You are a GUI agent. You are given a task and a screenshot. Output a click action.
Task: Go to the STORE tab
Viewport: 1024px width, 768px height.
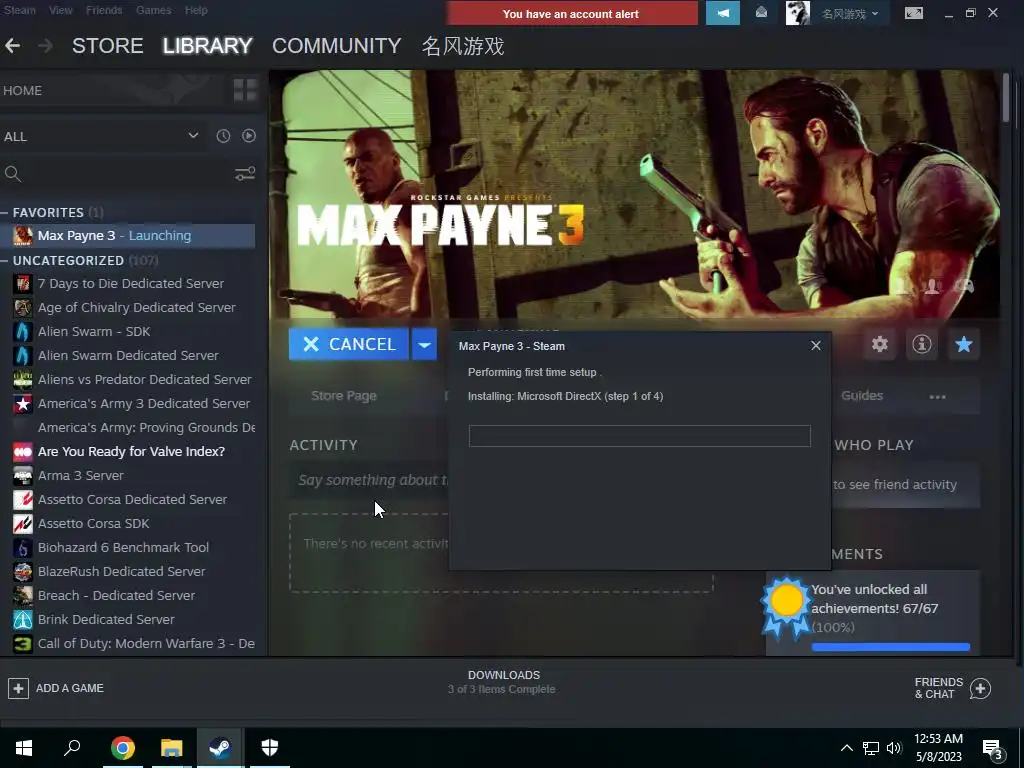coord(108,46)
